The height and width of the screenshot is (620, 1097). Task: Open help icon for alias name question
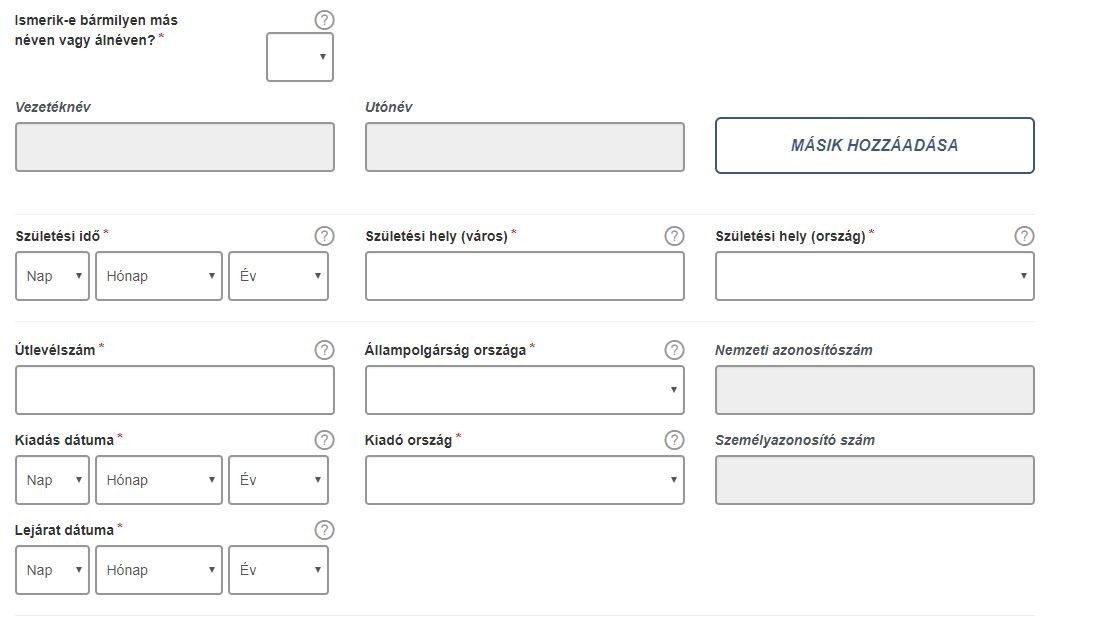click(324, 20)
